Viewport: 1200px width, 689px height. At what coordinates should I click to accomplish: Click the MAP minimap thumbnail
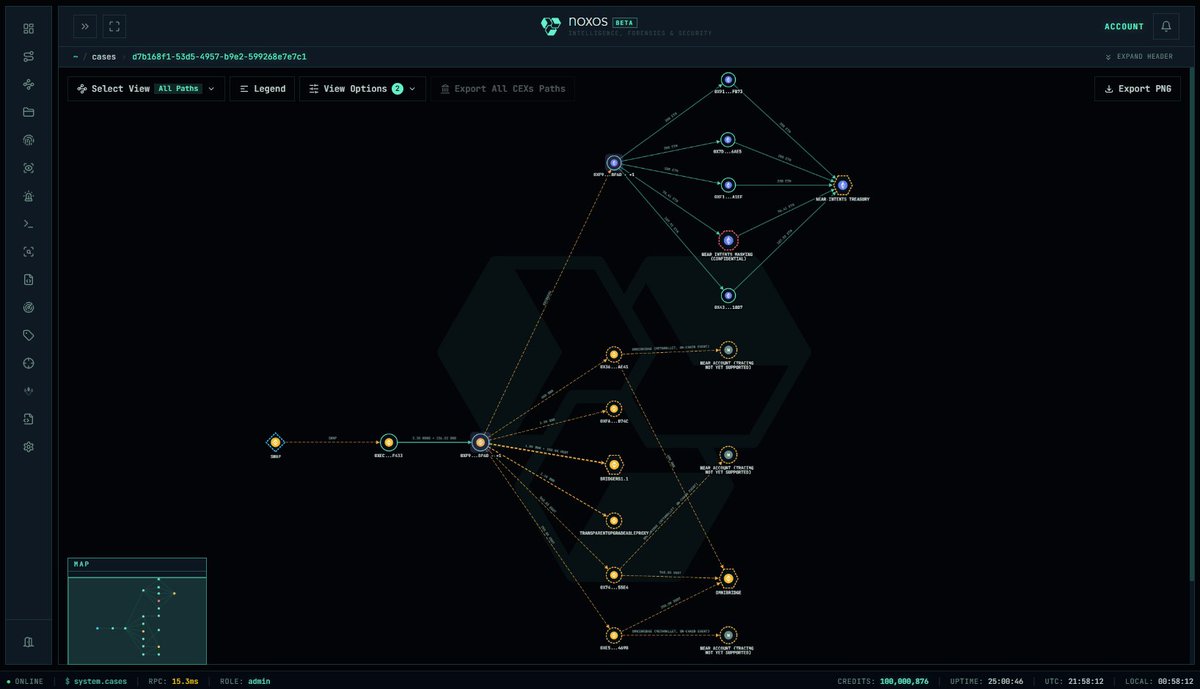tap(137, 611)
